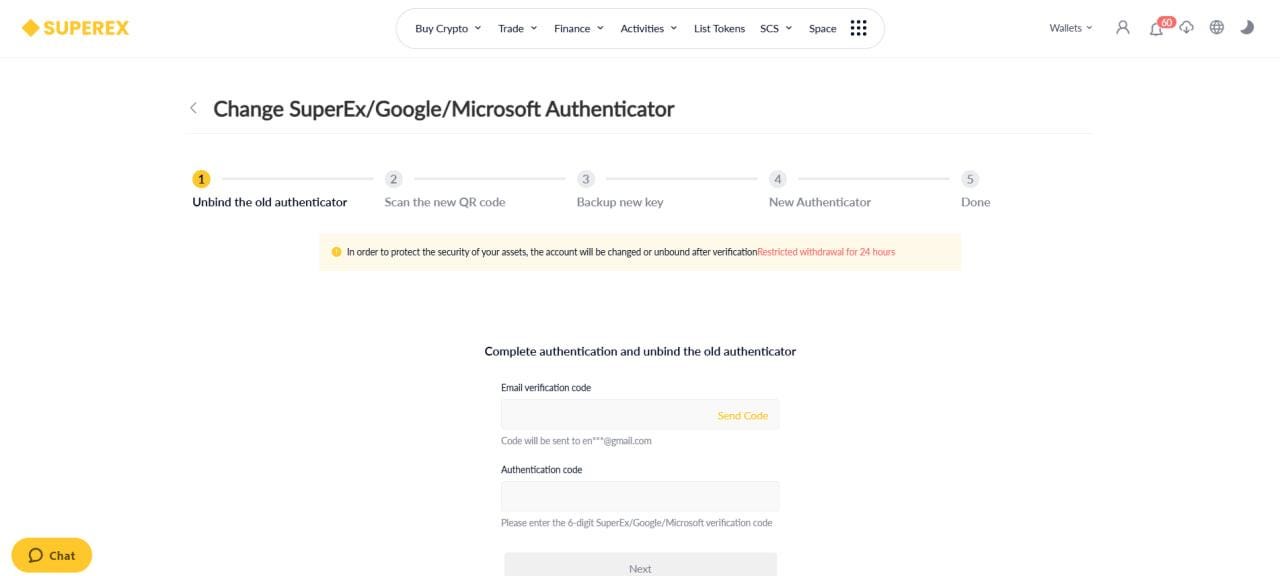This screenshot has height=576, width=1280.
Task: Open the apps grid menu icon
Action: pos(858,28)
